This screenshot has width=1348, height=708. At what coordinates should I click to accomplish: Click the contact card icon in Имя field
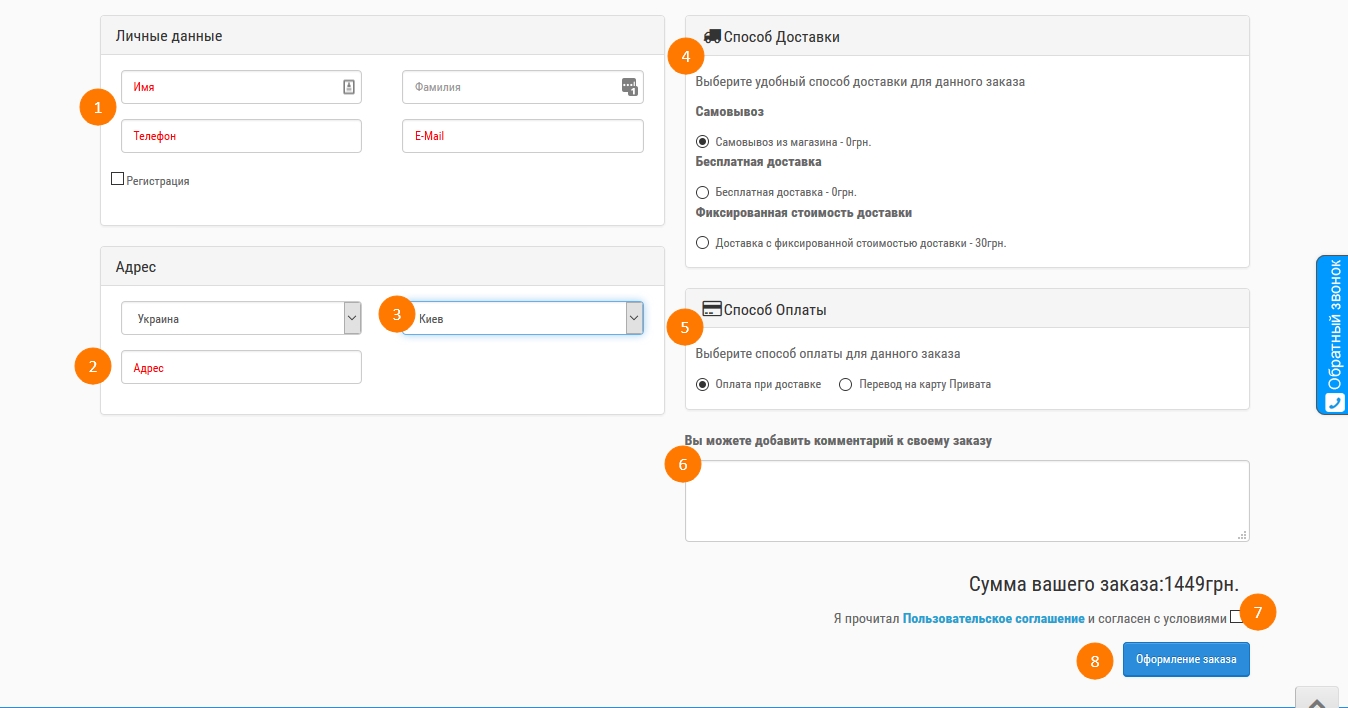(349, 87)
